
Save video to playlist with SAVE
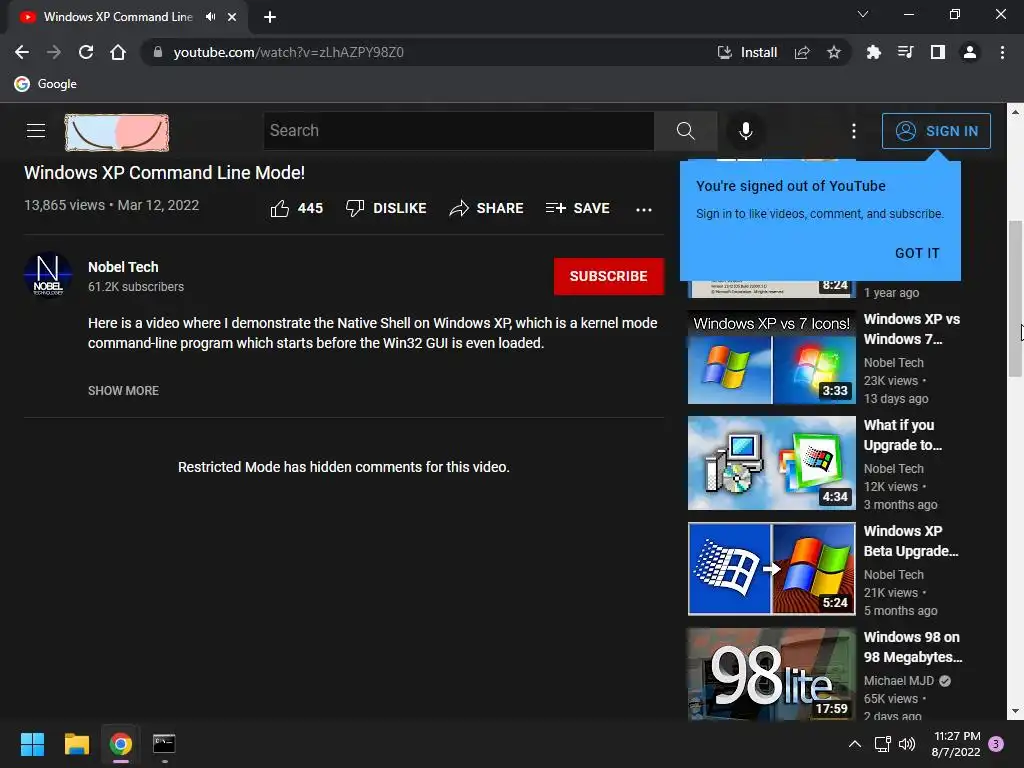pos(578,208)
